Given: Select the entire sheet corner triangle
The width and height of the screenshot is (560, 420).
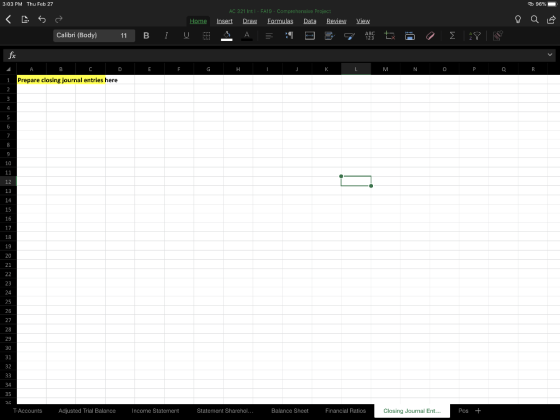Looking at the screenshot, I should pyautogui.click(x=8, y=69).
